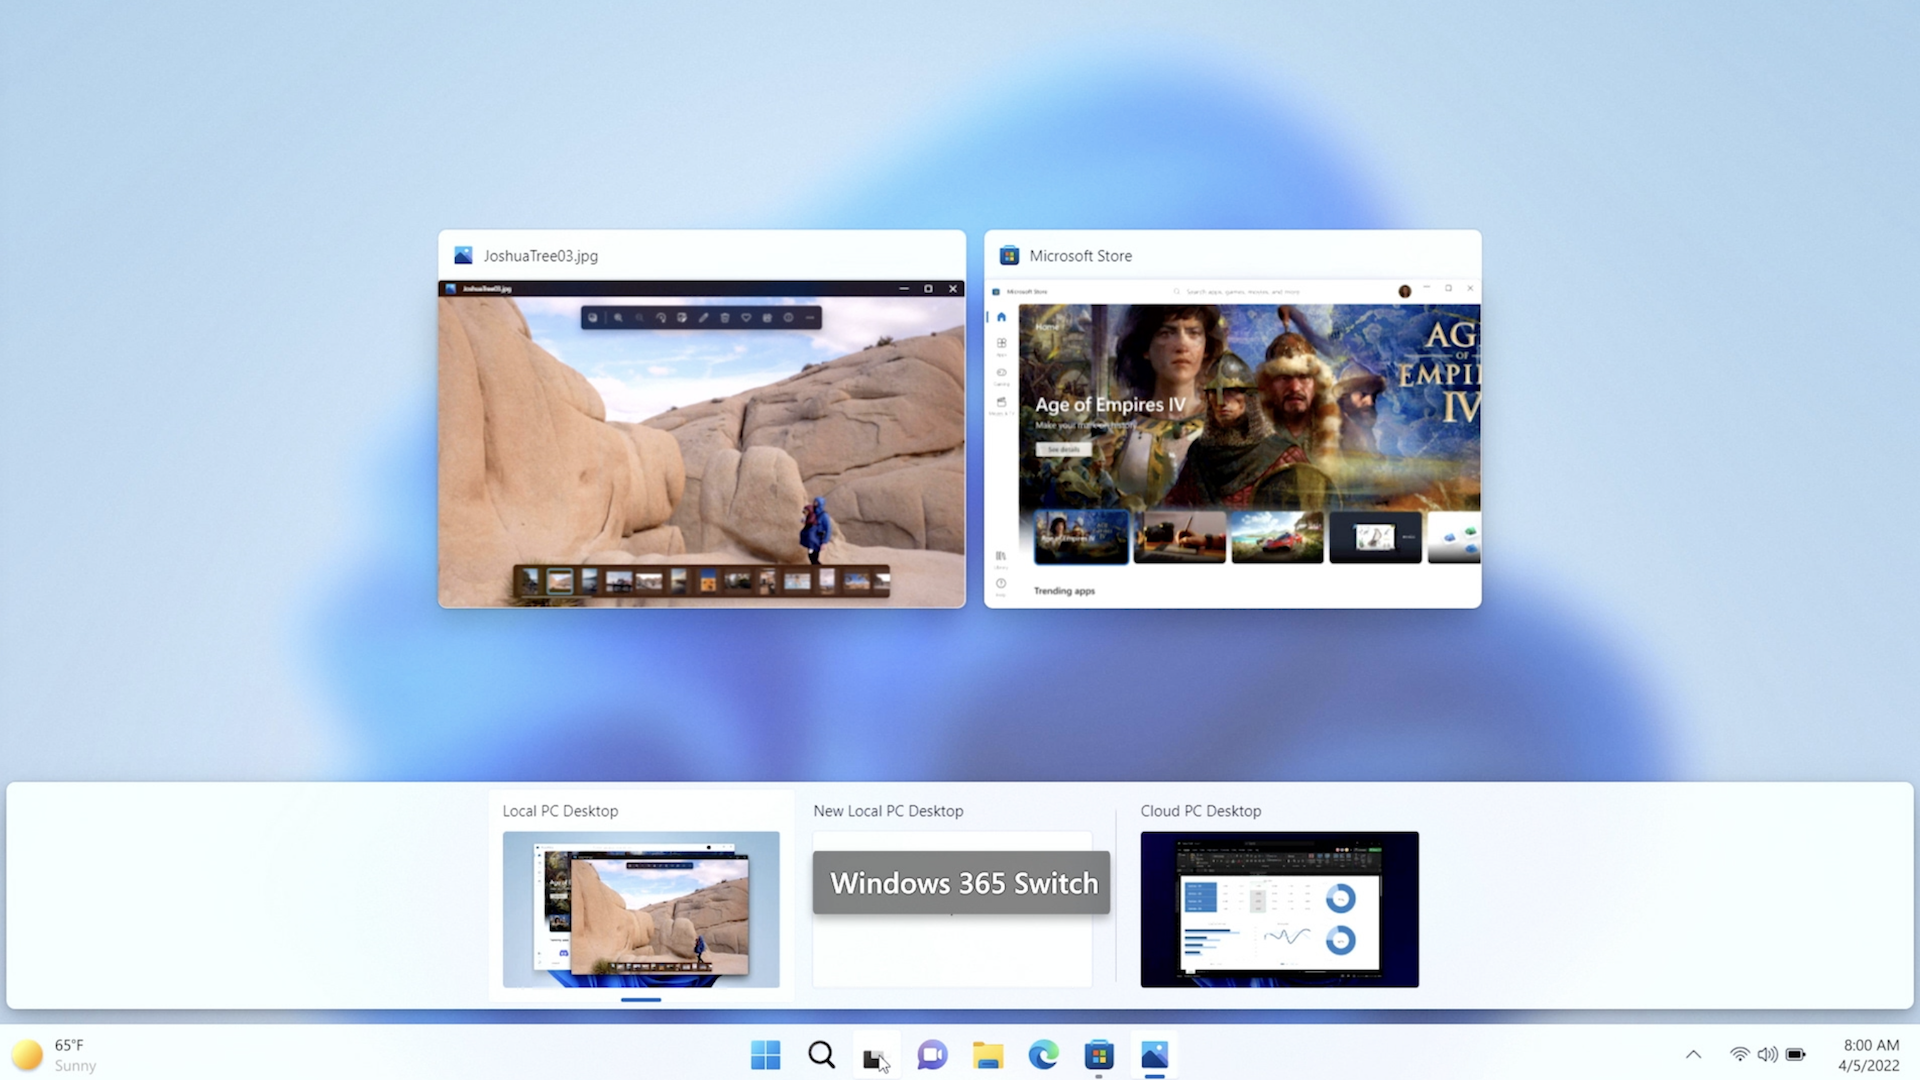Select the dark whiteboard carousel thumbnail in Store
Image resolution: width=1920 pixels, height=1080 pixels.
click(x=1375, y=537)
